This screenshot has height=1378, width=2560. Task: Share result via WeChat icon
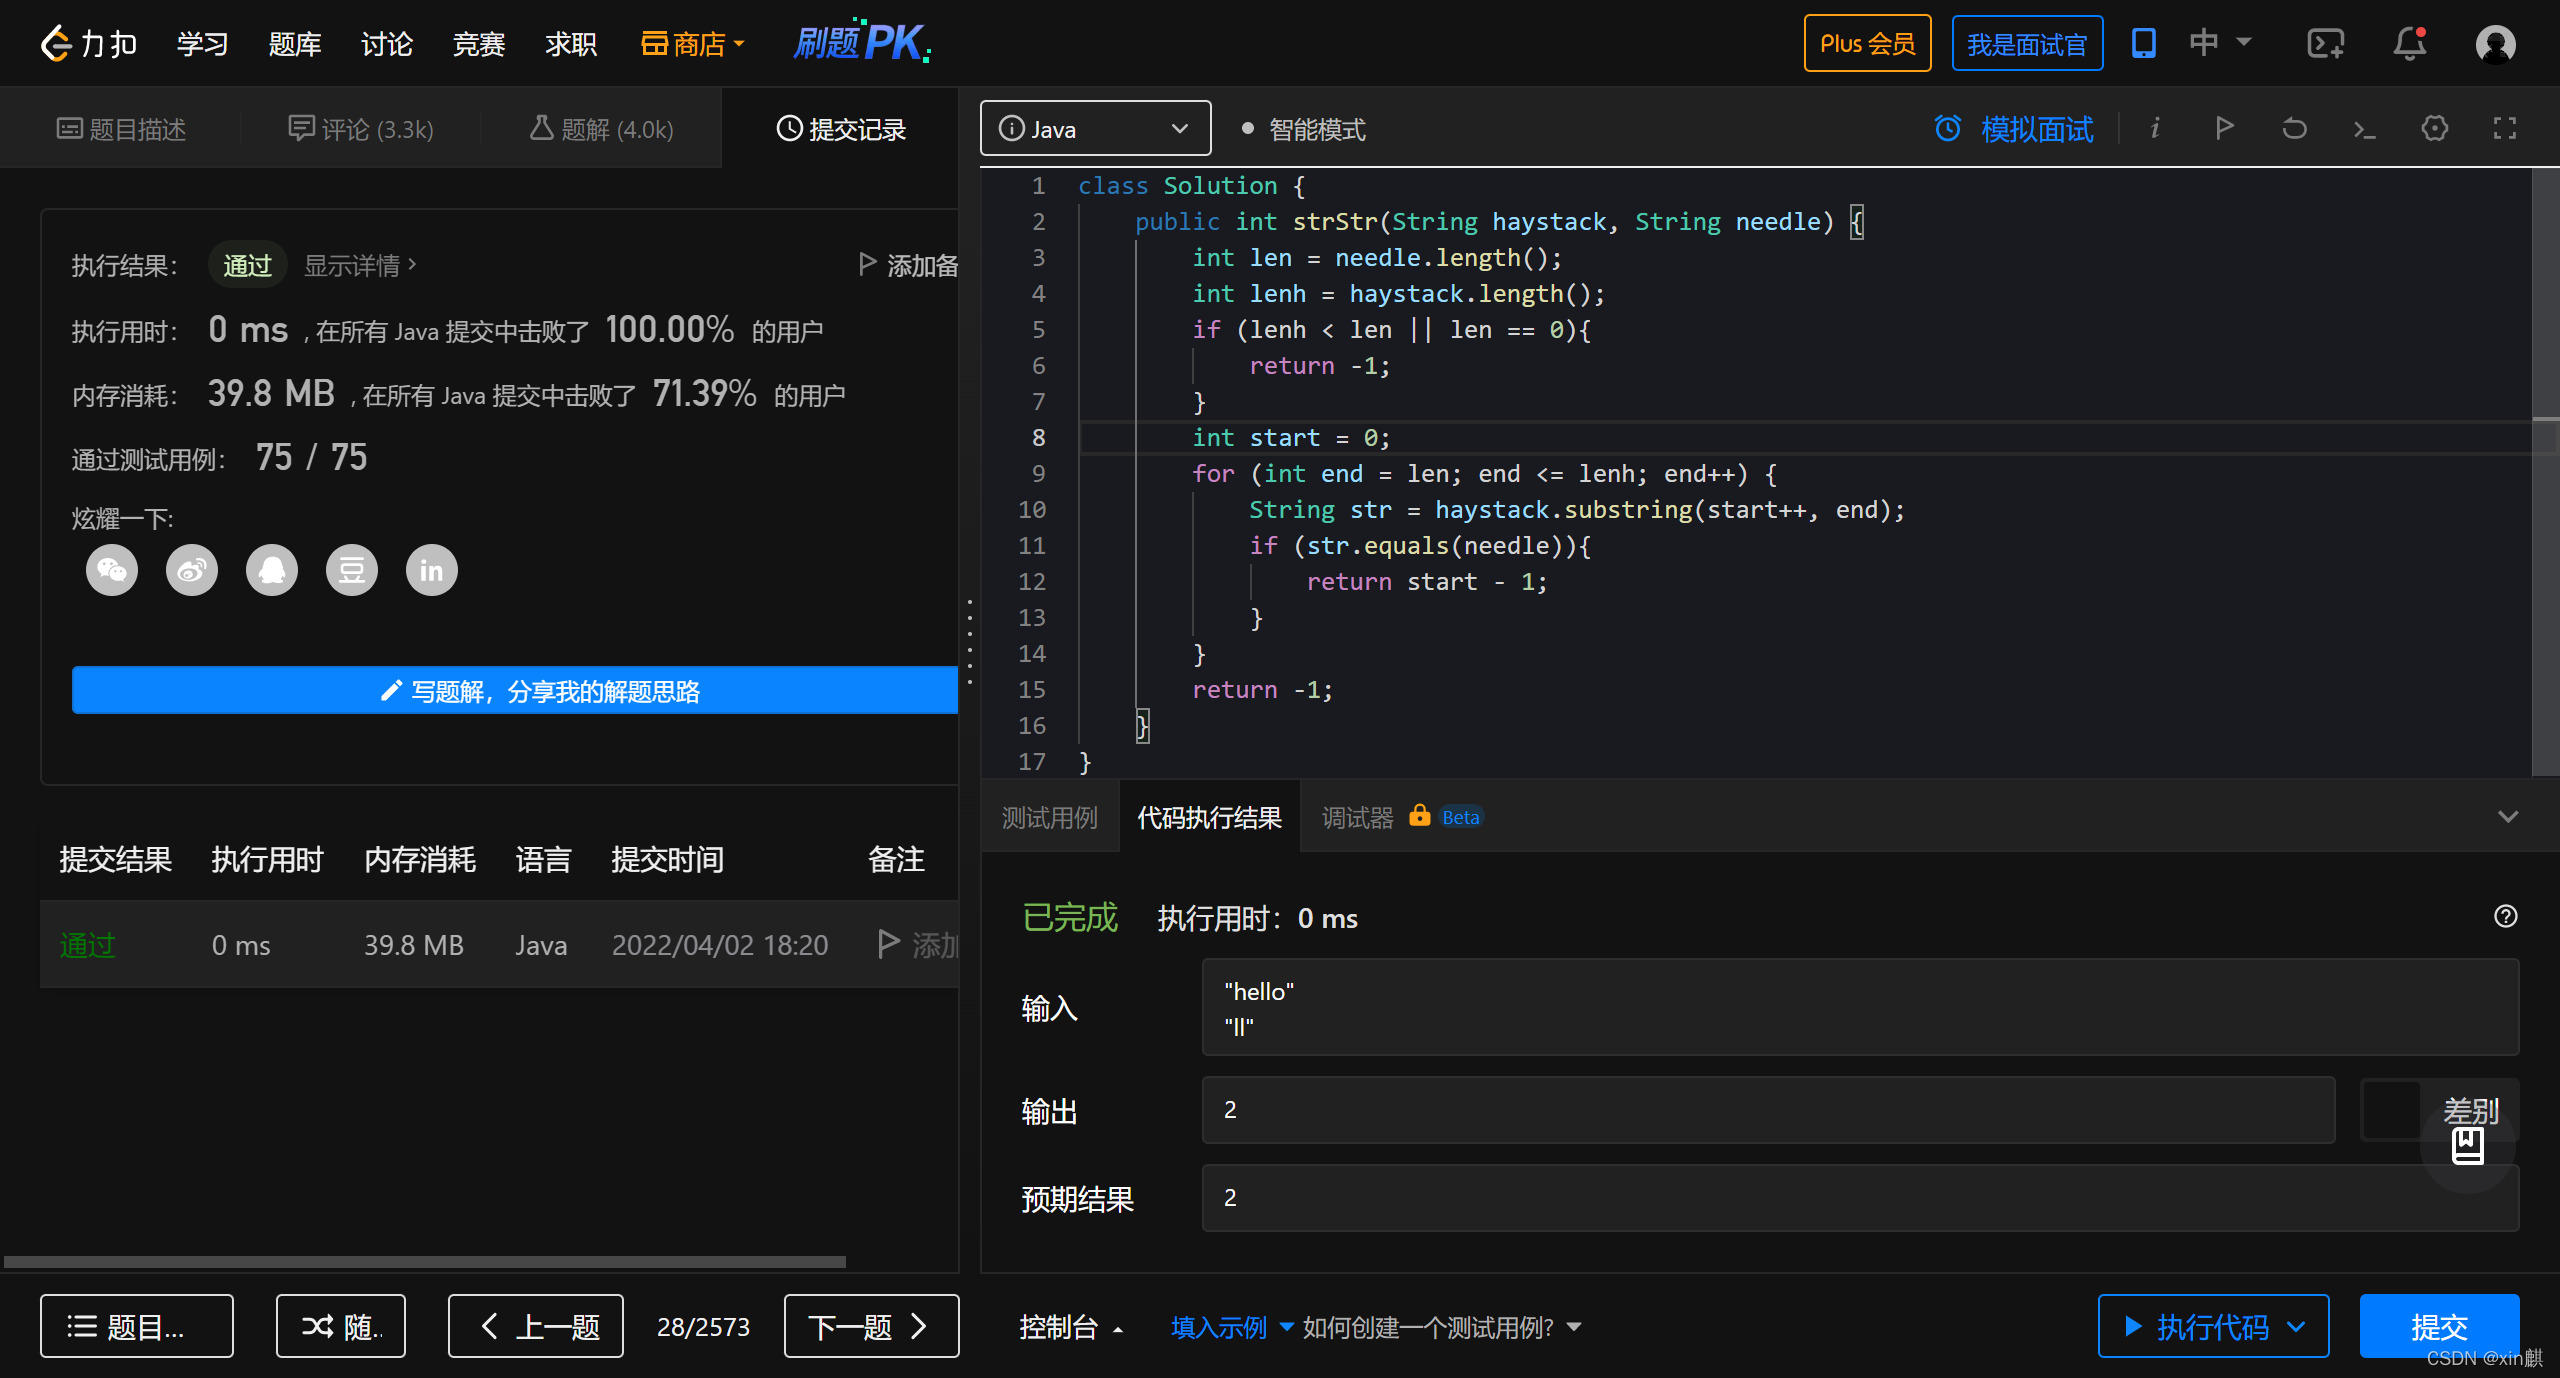click(x=111, y=570)
